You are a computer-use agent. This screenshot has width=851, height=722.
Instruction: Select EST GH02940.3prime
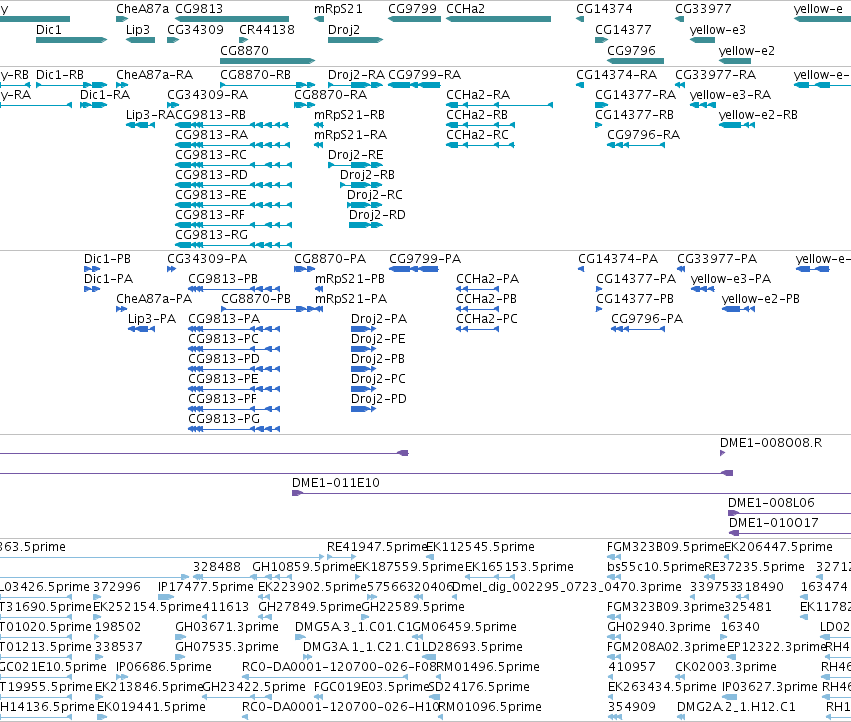[659, 627]
